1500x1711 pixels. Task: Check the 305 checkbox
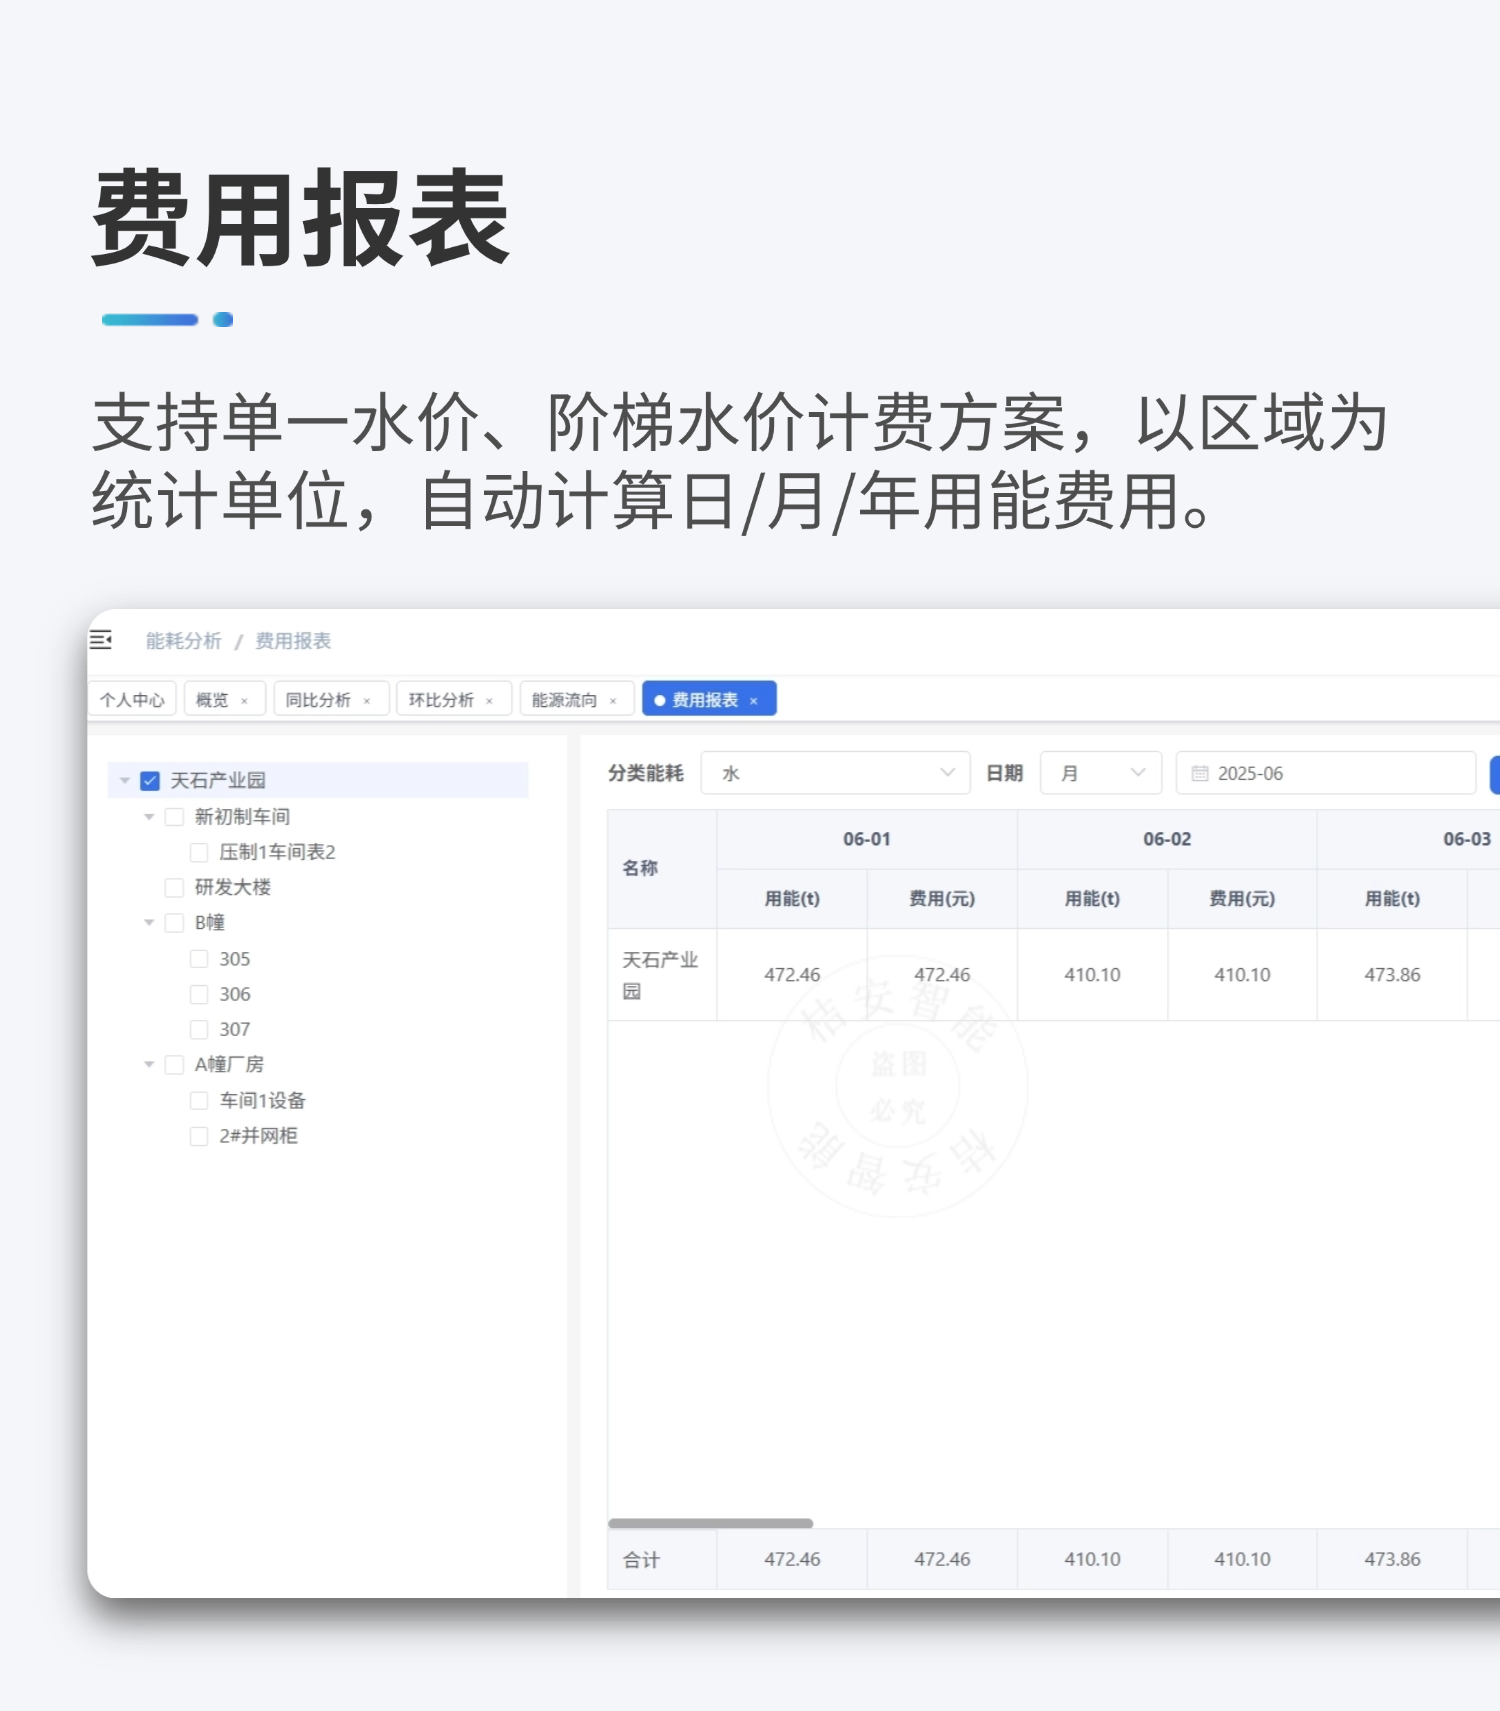(x=199, y=959)
